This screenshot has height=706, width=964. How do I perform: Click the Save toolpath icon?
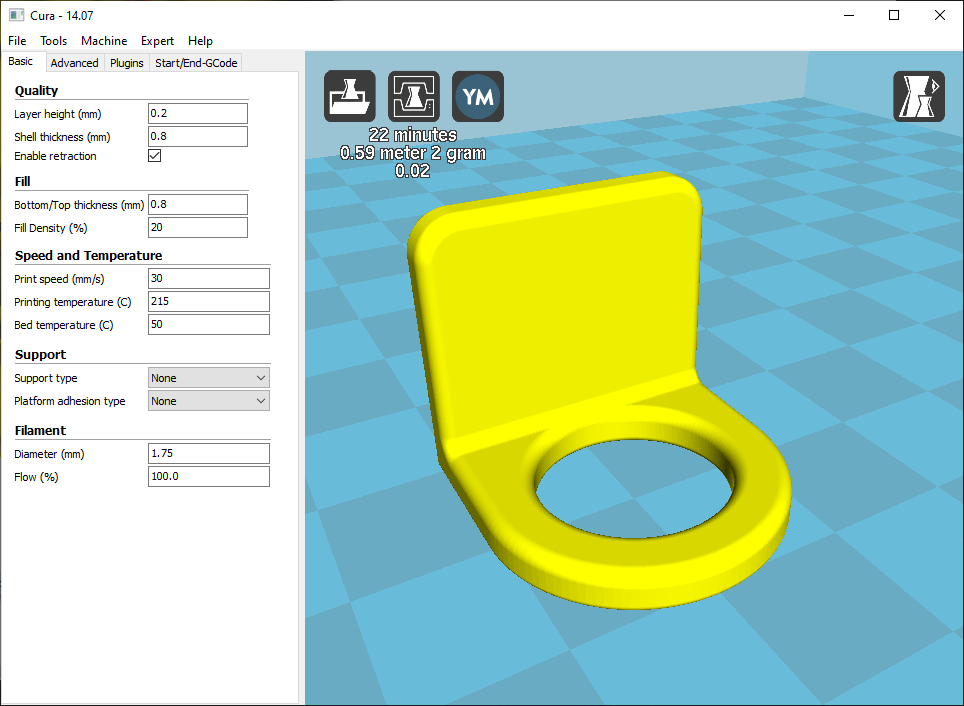[x=413, y=96]
